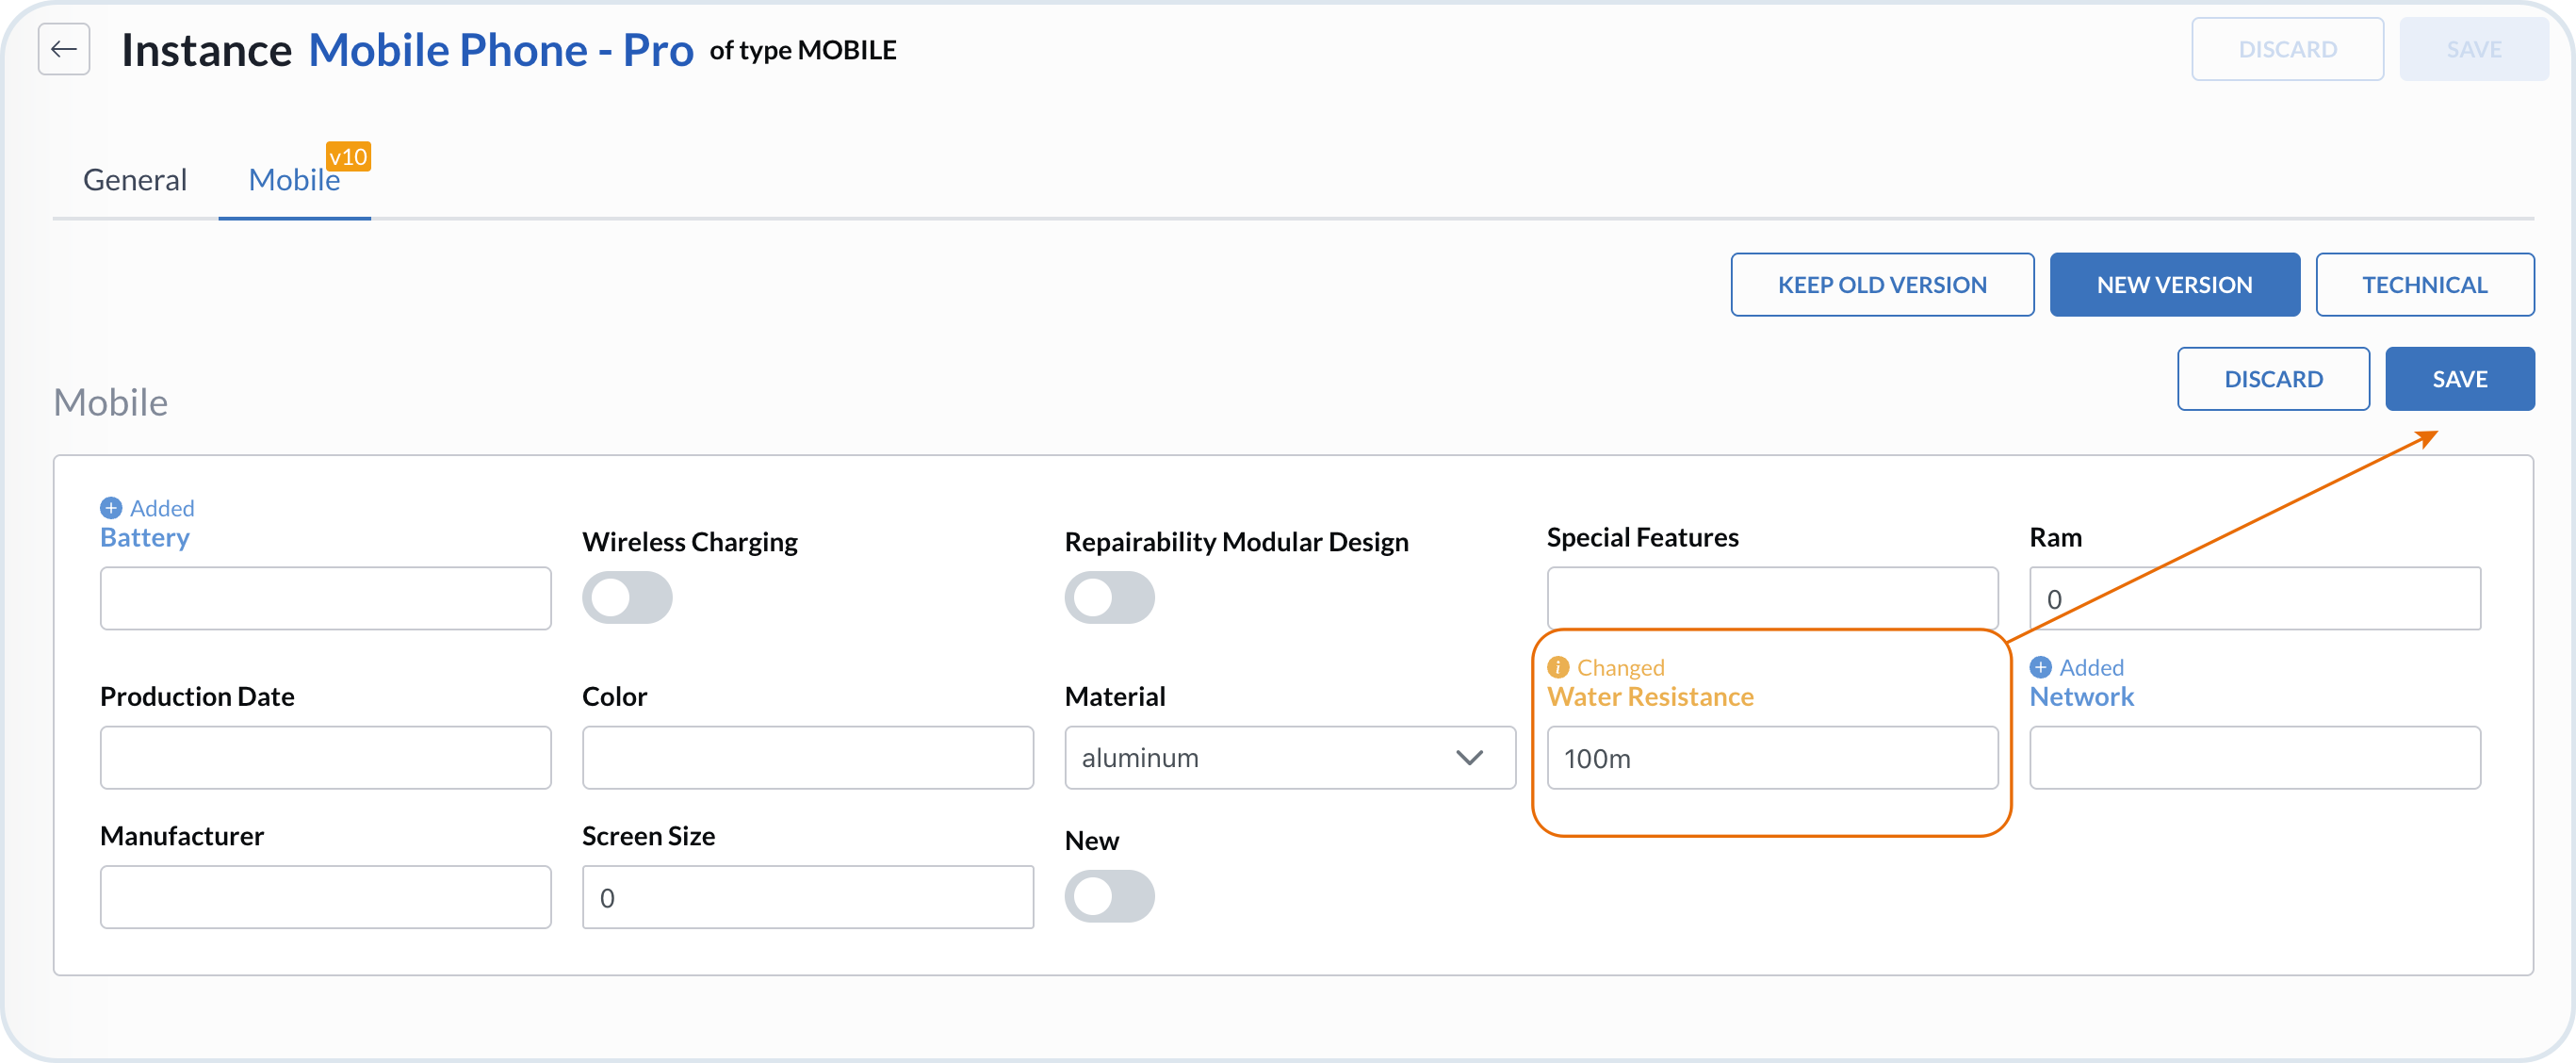This screenshot has width=2576, height=1063.
Task: Click the top DISCARD button
Action: pyautogui.click(x=2287, y=48)
